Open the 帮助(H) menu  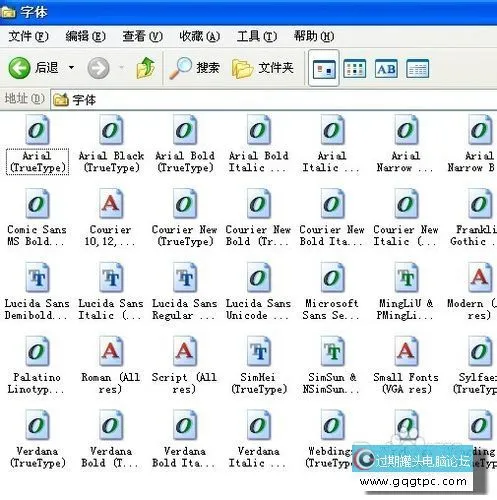click(x=314, y=36)
